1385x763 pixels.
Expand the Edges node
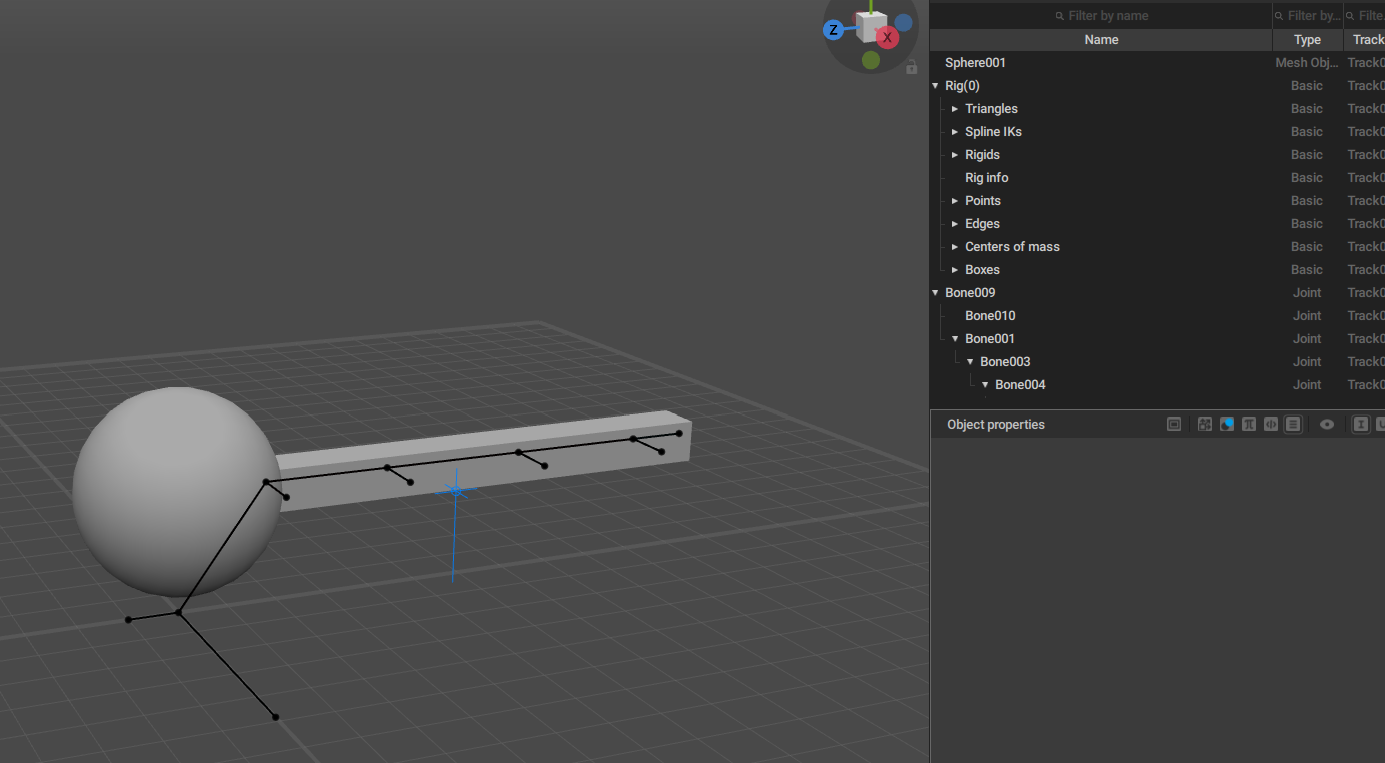955,224
